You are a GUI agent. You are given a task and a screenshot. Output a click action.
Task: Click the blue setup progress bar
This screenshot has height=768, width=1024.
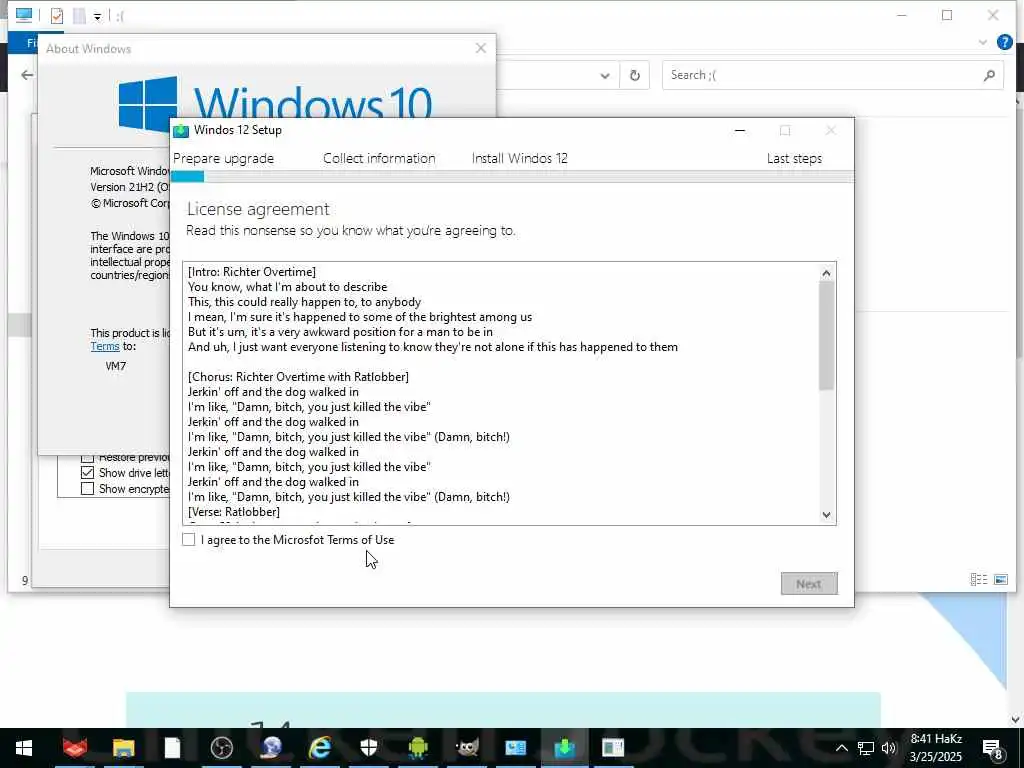(x=187, y=176)
